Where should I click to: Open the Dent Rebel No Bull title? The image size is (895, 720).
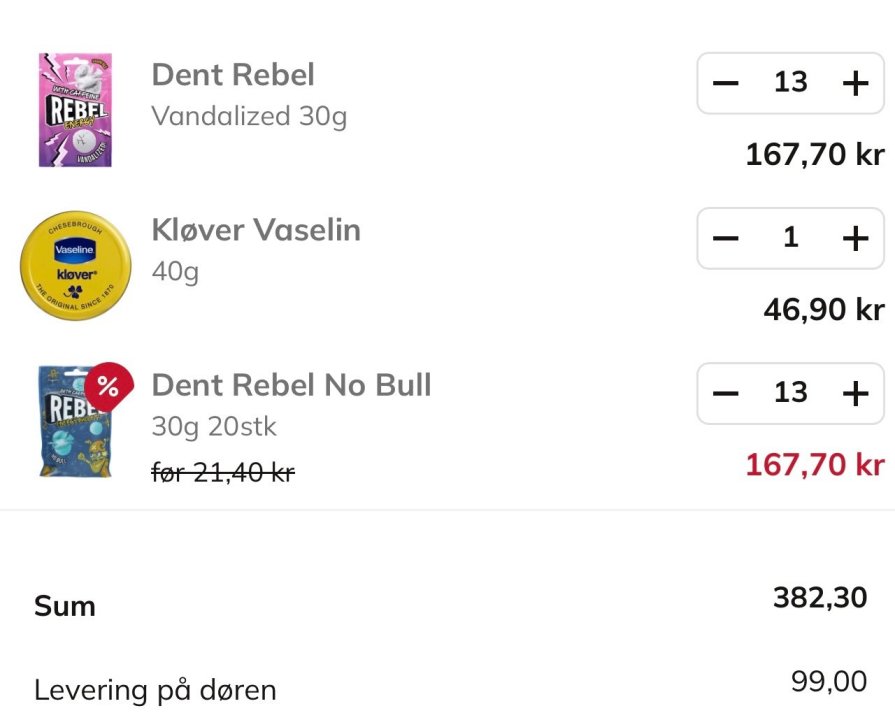(x=291, y=385)
